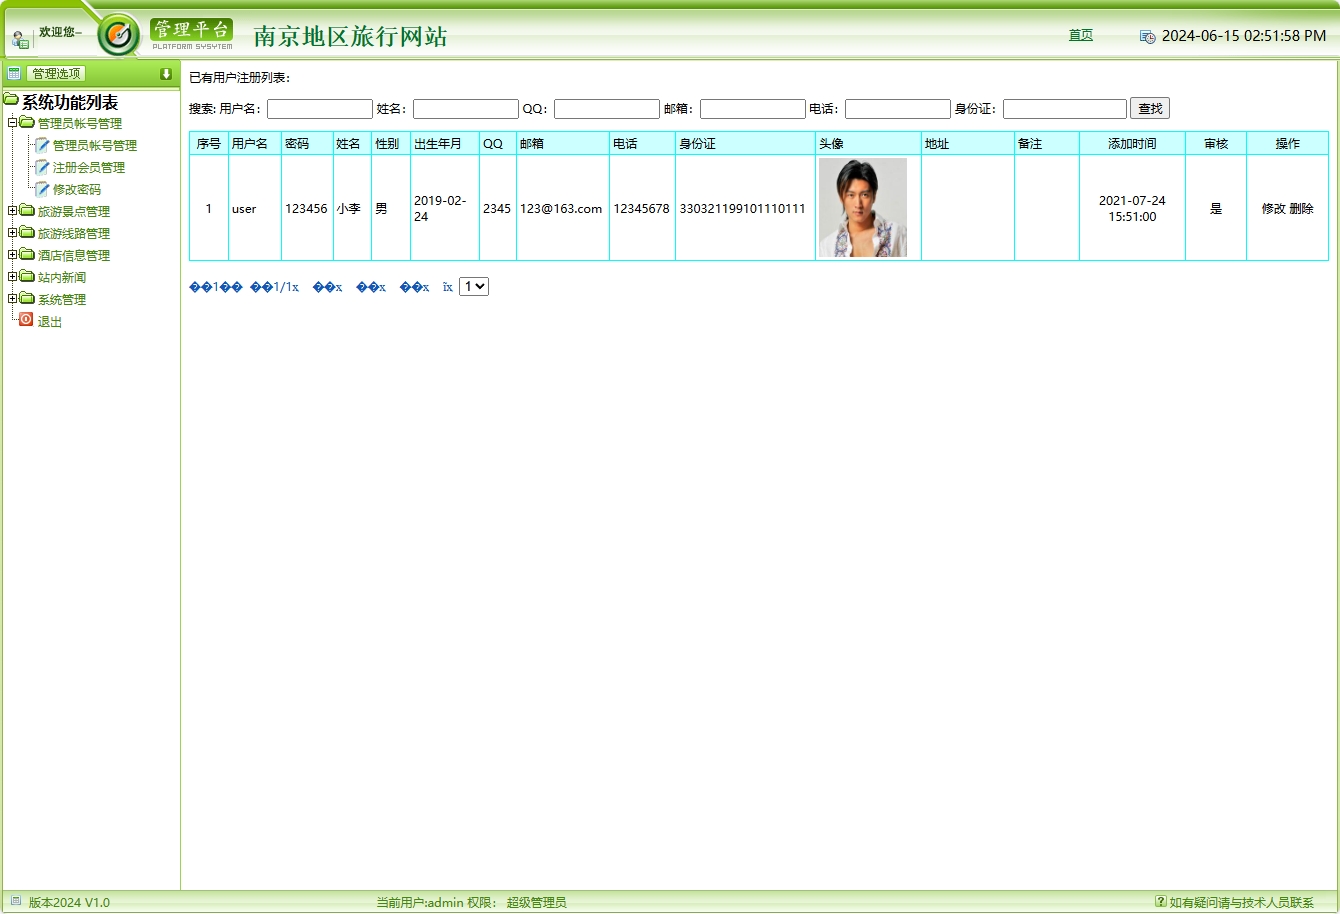Click the panel grid icon beside 管理选项
The height and width of the screenshot is (914, 1340).
pos(14,73)
